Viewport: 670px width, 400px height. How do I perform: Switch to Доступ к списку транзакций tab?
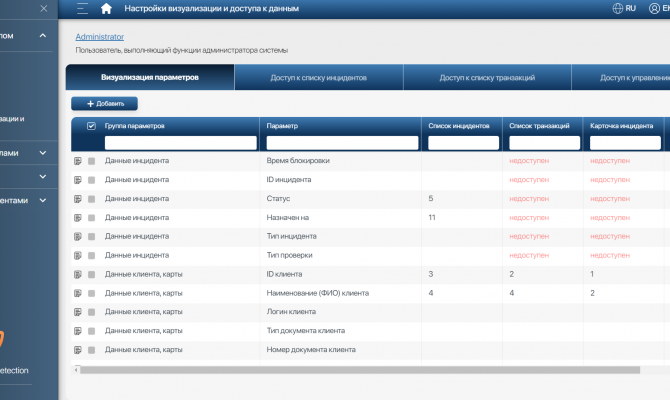coord(487,77)
